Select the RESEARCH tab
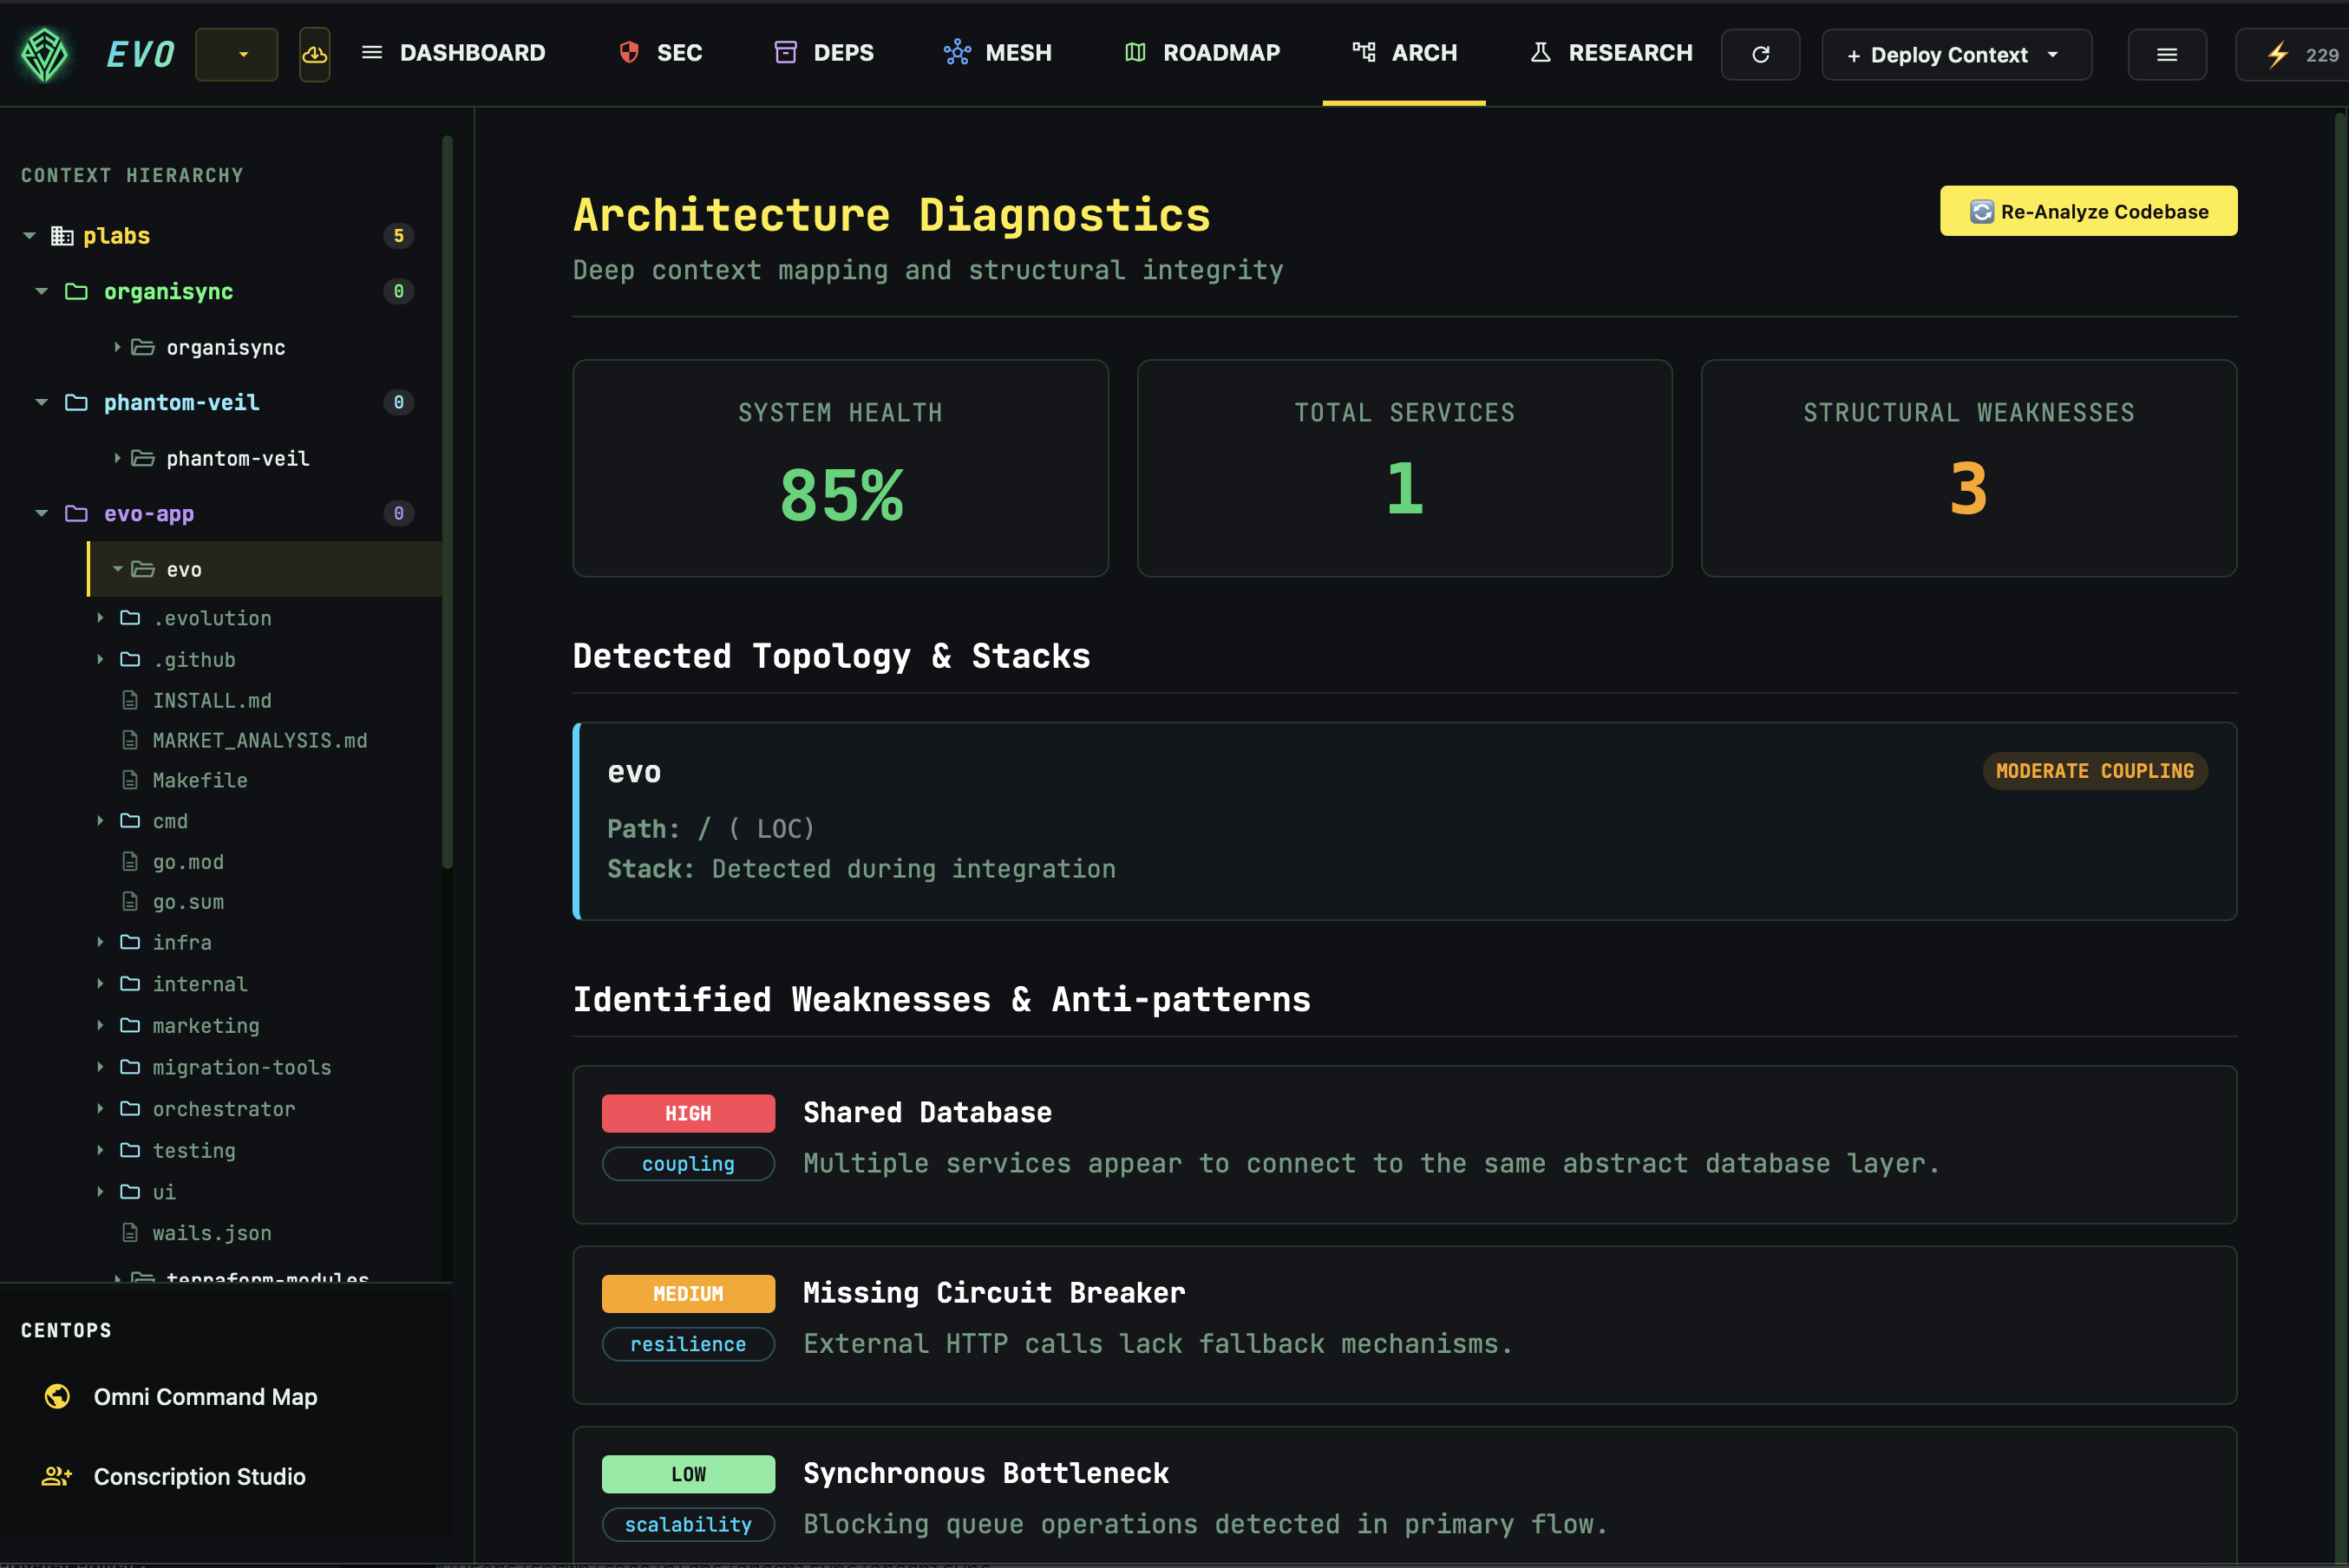The image size is (2349, 1568). coord(1611,52)
